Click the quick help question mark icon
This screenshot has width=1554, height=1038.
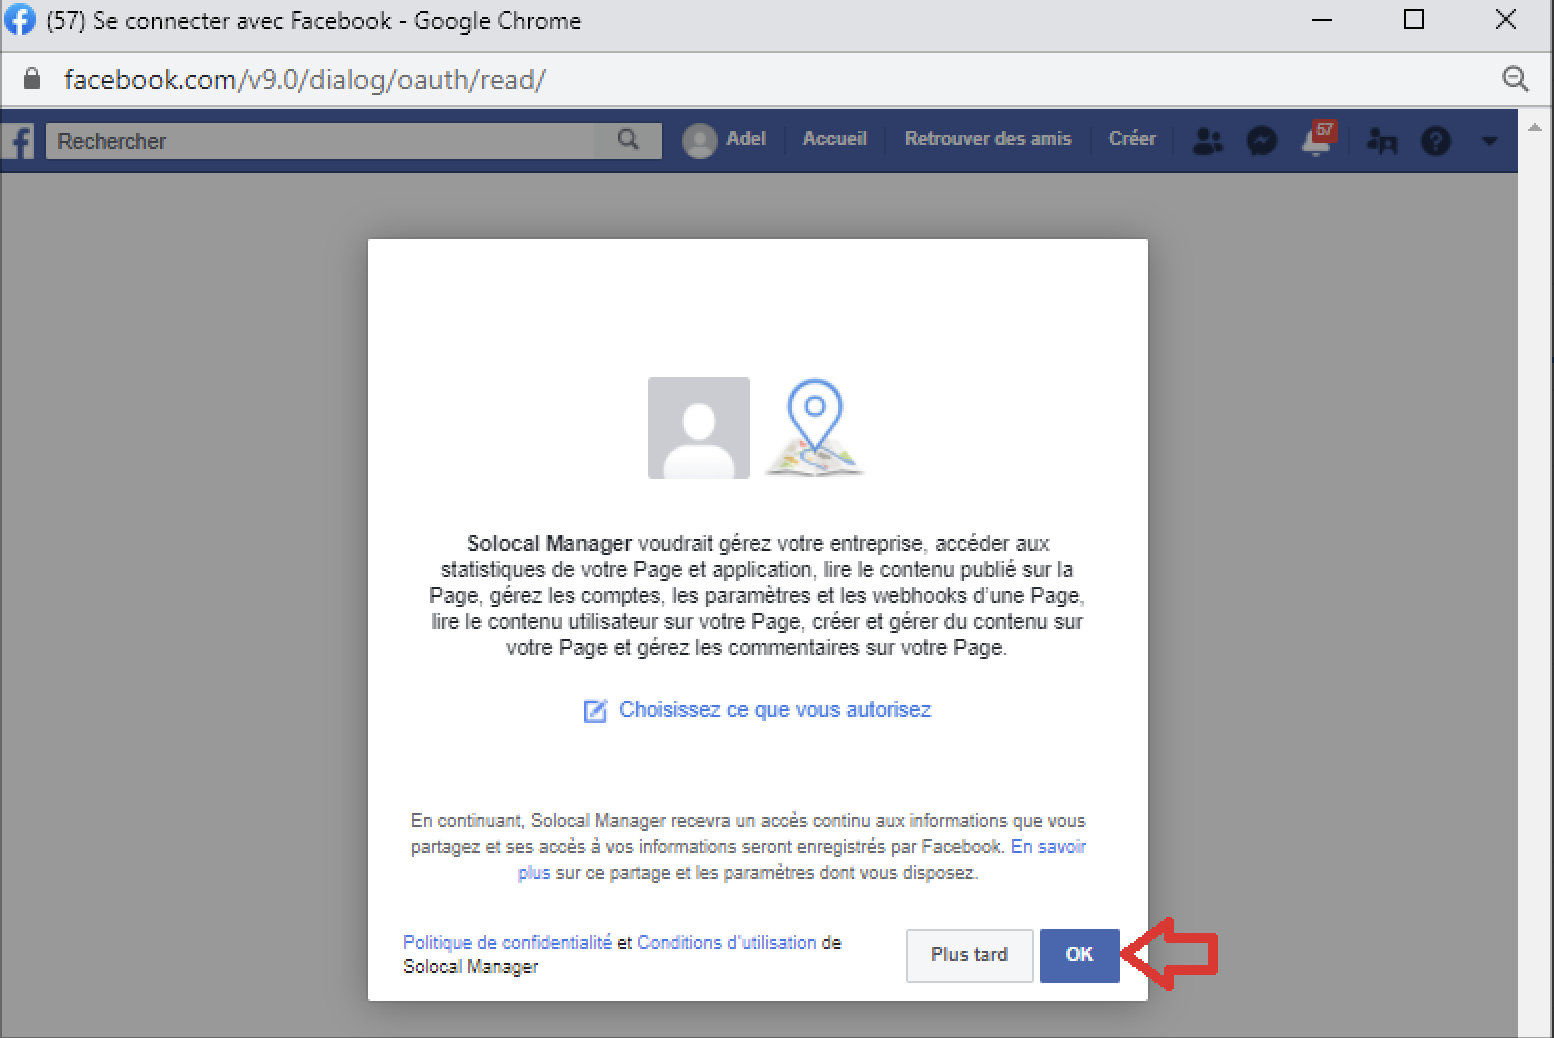click(x=1435, y=141)
